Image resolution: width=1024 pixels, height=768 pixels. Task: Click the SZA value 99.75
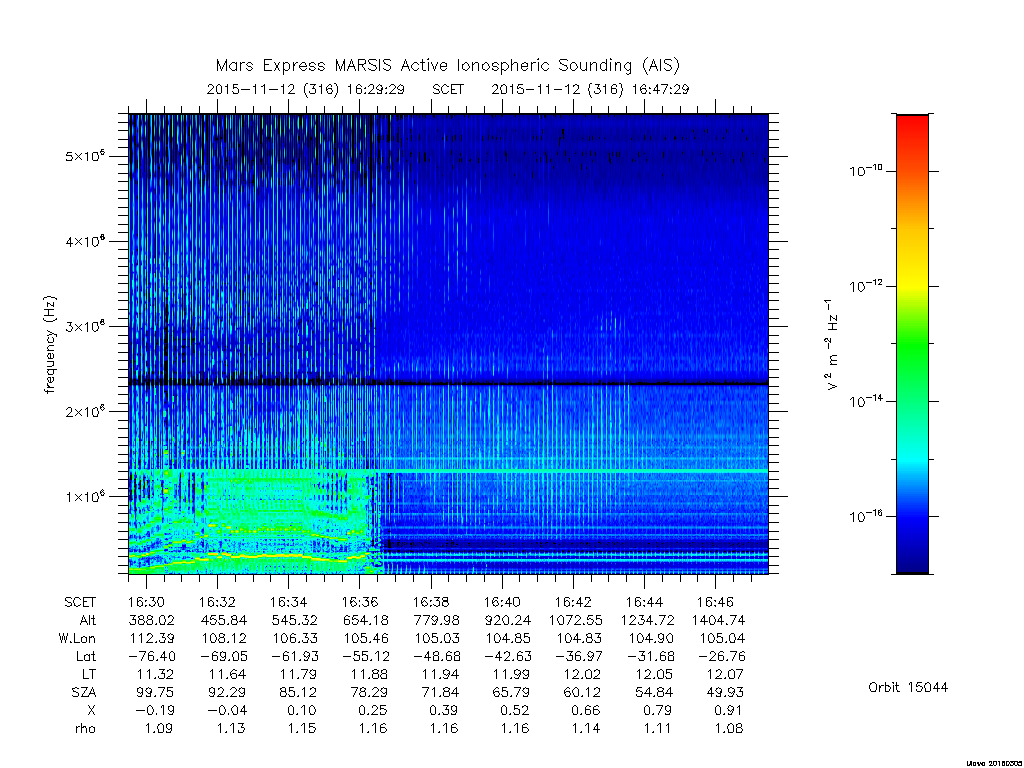pos(153,692)
